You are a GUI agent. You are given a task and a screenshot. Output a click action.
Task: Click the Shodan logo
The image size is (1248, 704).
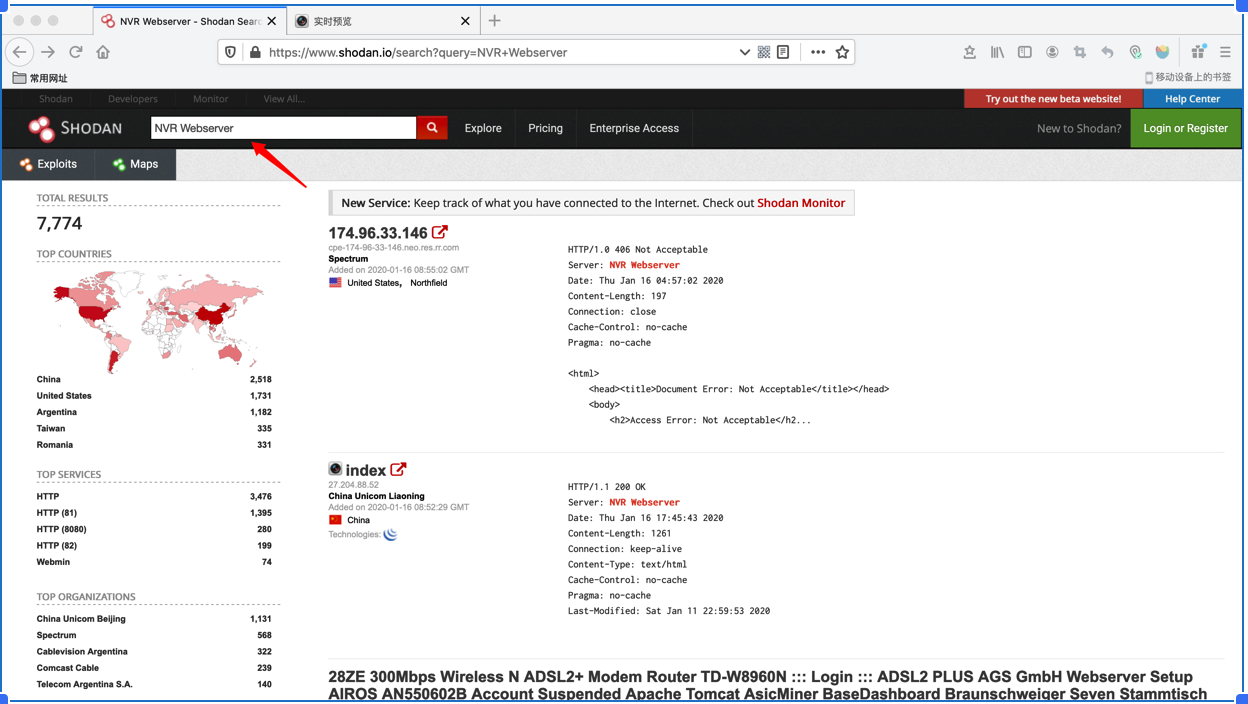pos(76,128)
